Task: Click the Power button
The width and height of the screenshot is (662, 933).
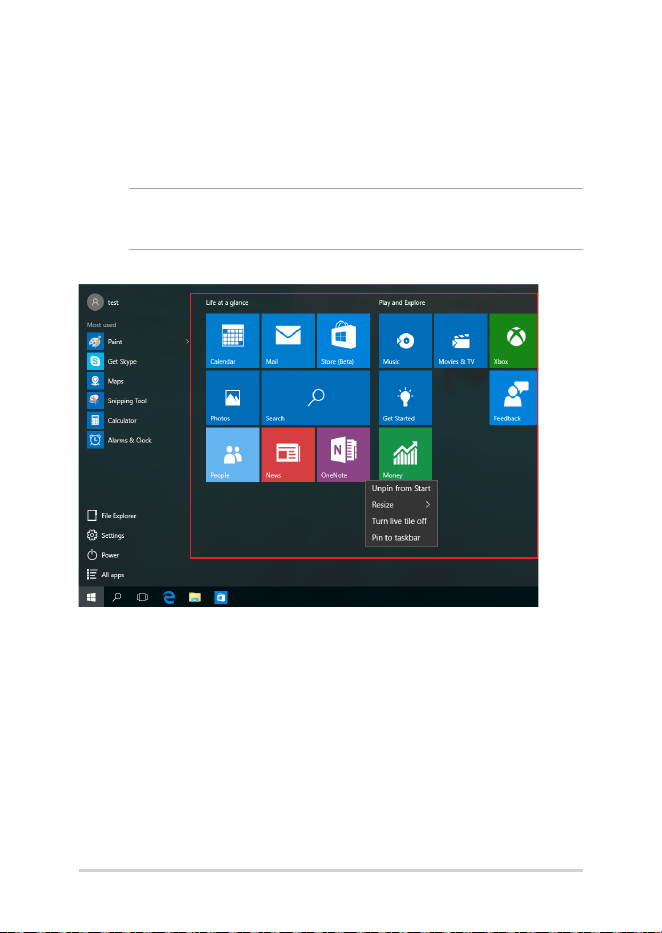Action: (103, 555)
